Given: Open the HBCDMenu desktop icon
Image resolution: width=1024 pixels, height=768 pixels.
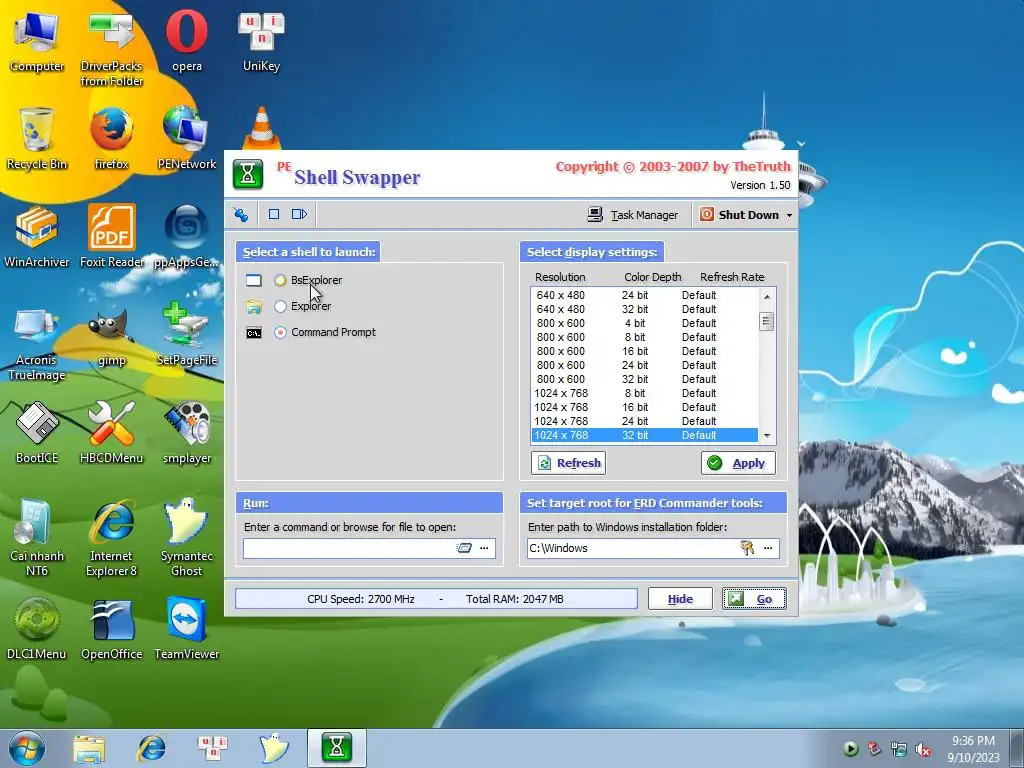Looking at the screenshot, I should [112, 432].
